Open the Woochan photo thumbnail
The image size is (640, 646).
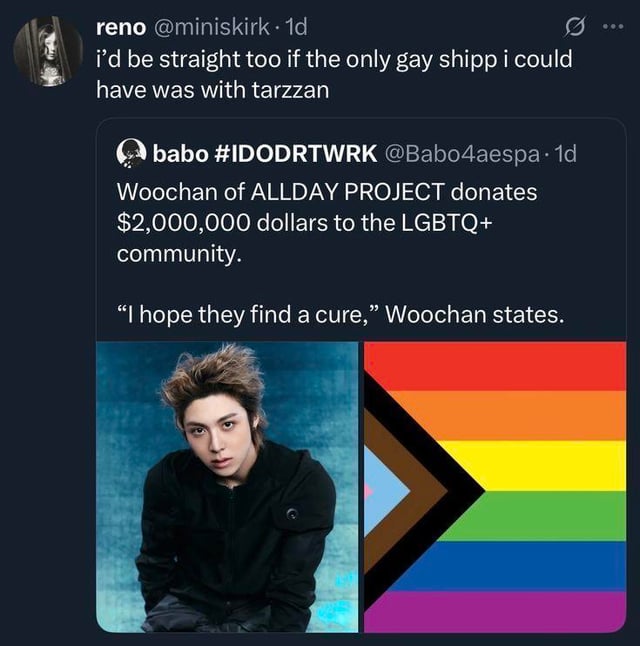pyautogui.click(x=227, y=487)
